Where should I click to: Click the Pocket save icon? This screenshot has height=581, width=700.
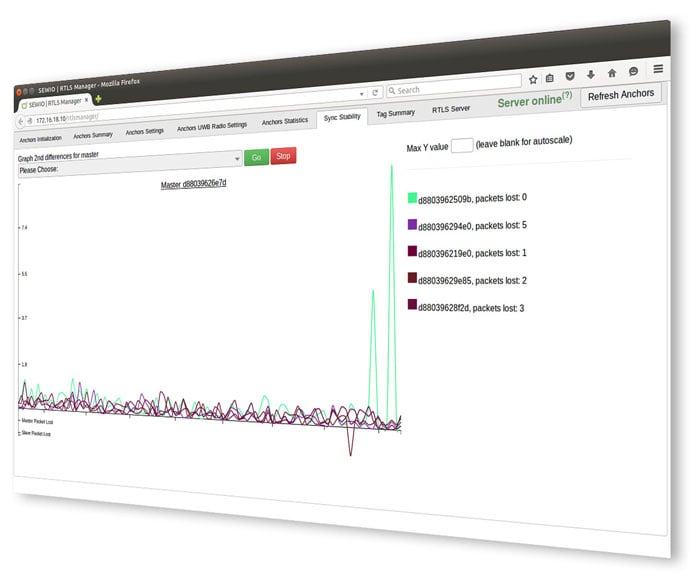[570, 76]
